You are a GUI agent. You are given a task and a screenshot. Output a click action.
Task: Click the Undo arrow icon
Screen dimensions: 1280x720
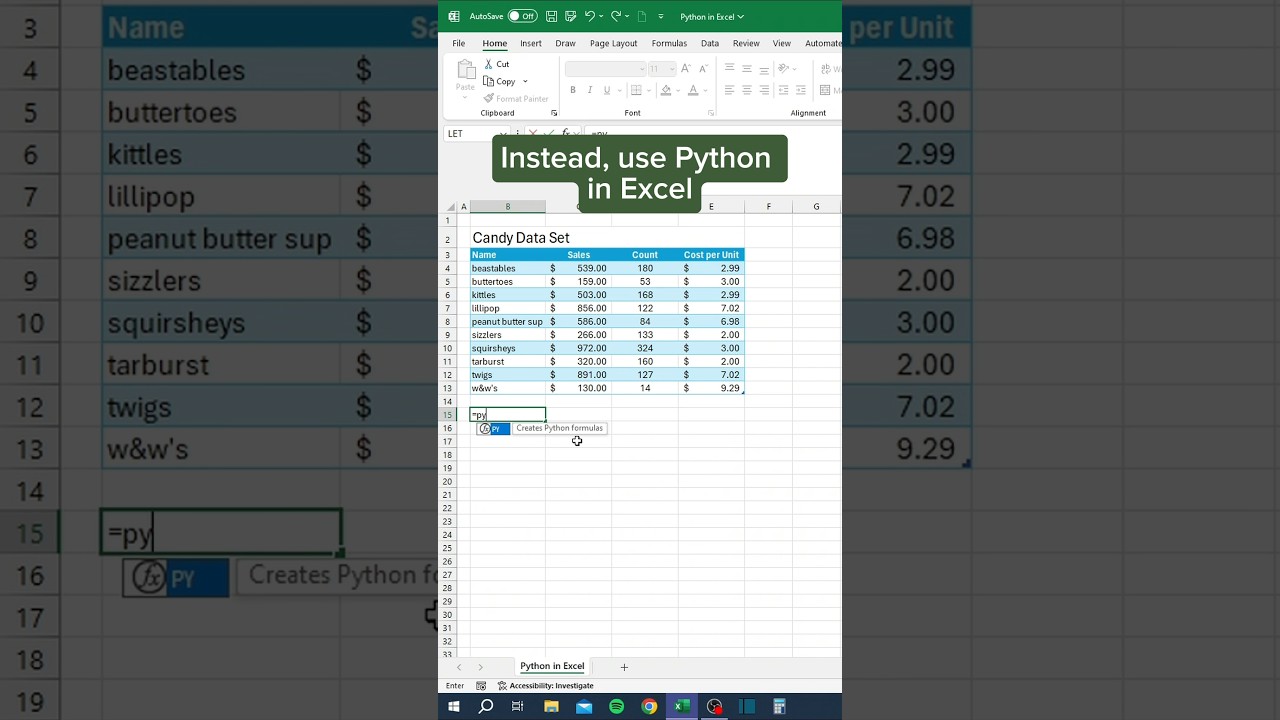(590, 16)
